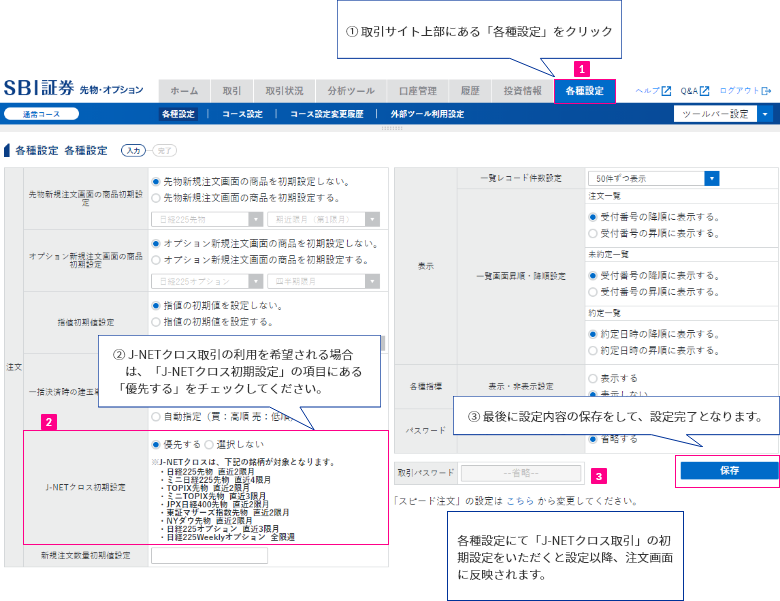The image size is (780, 601).
Task: Select 優先する for J-NETクロス
Action: click(x=156, y=444)
